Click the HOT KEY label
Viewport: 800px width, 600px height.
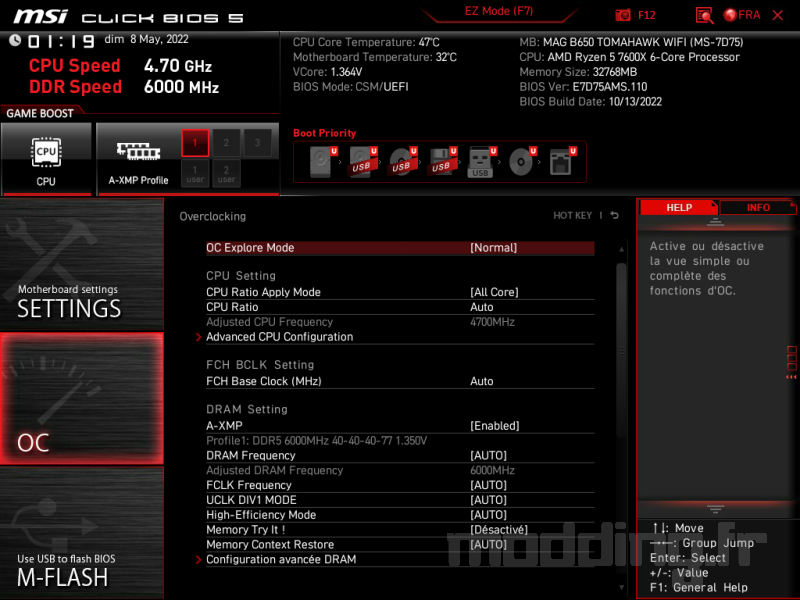click(x=572, y=216)
